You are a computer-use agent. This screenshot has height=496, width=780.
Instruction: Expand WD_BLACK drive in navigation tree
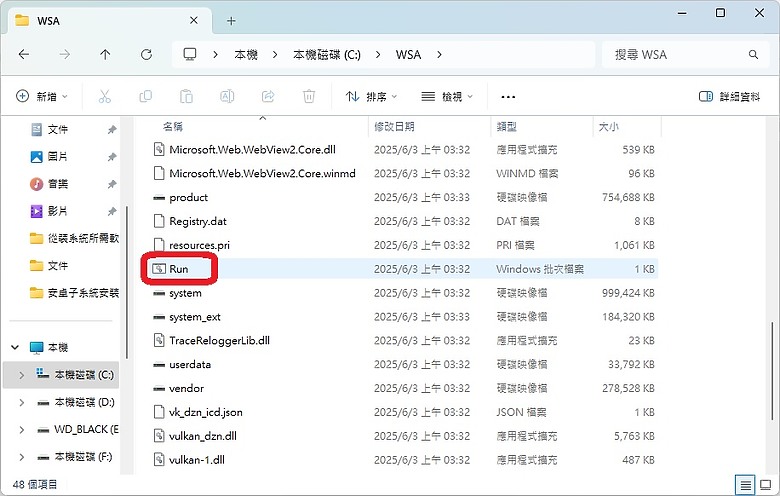tap(21, 429)
